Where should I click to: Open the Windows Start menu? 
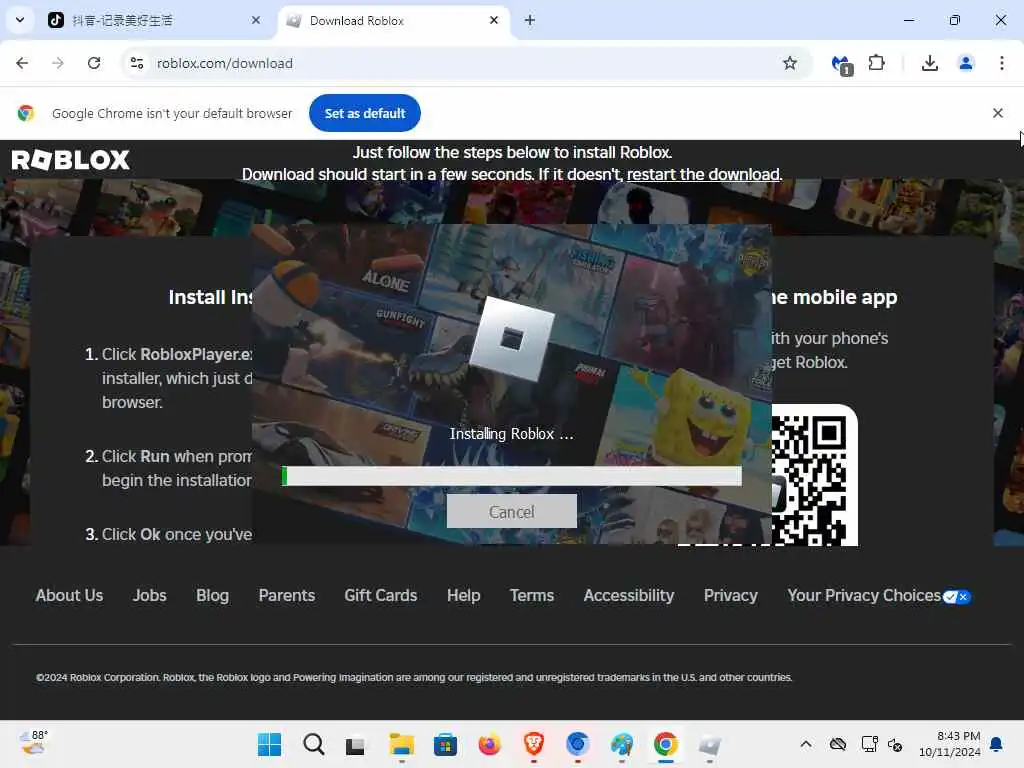tap(269, 744)
